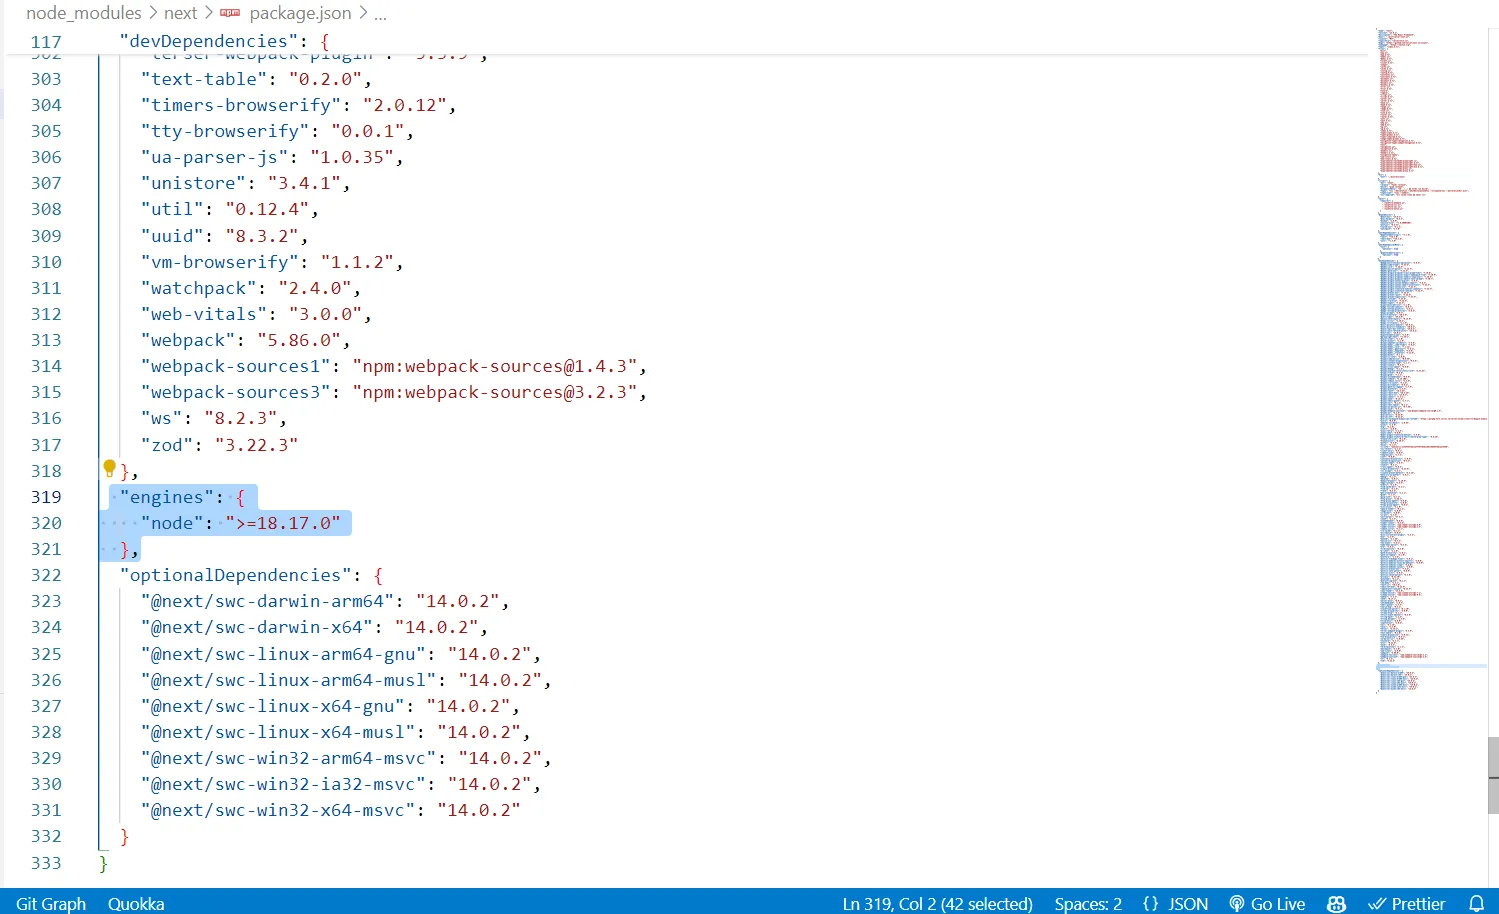Open node_modules breadcrumb

[84, 13]
